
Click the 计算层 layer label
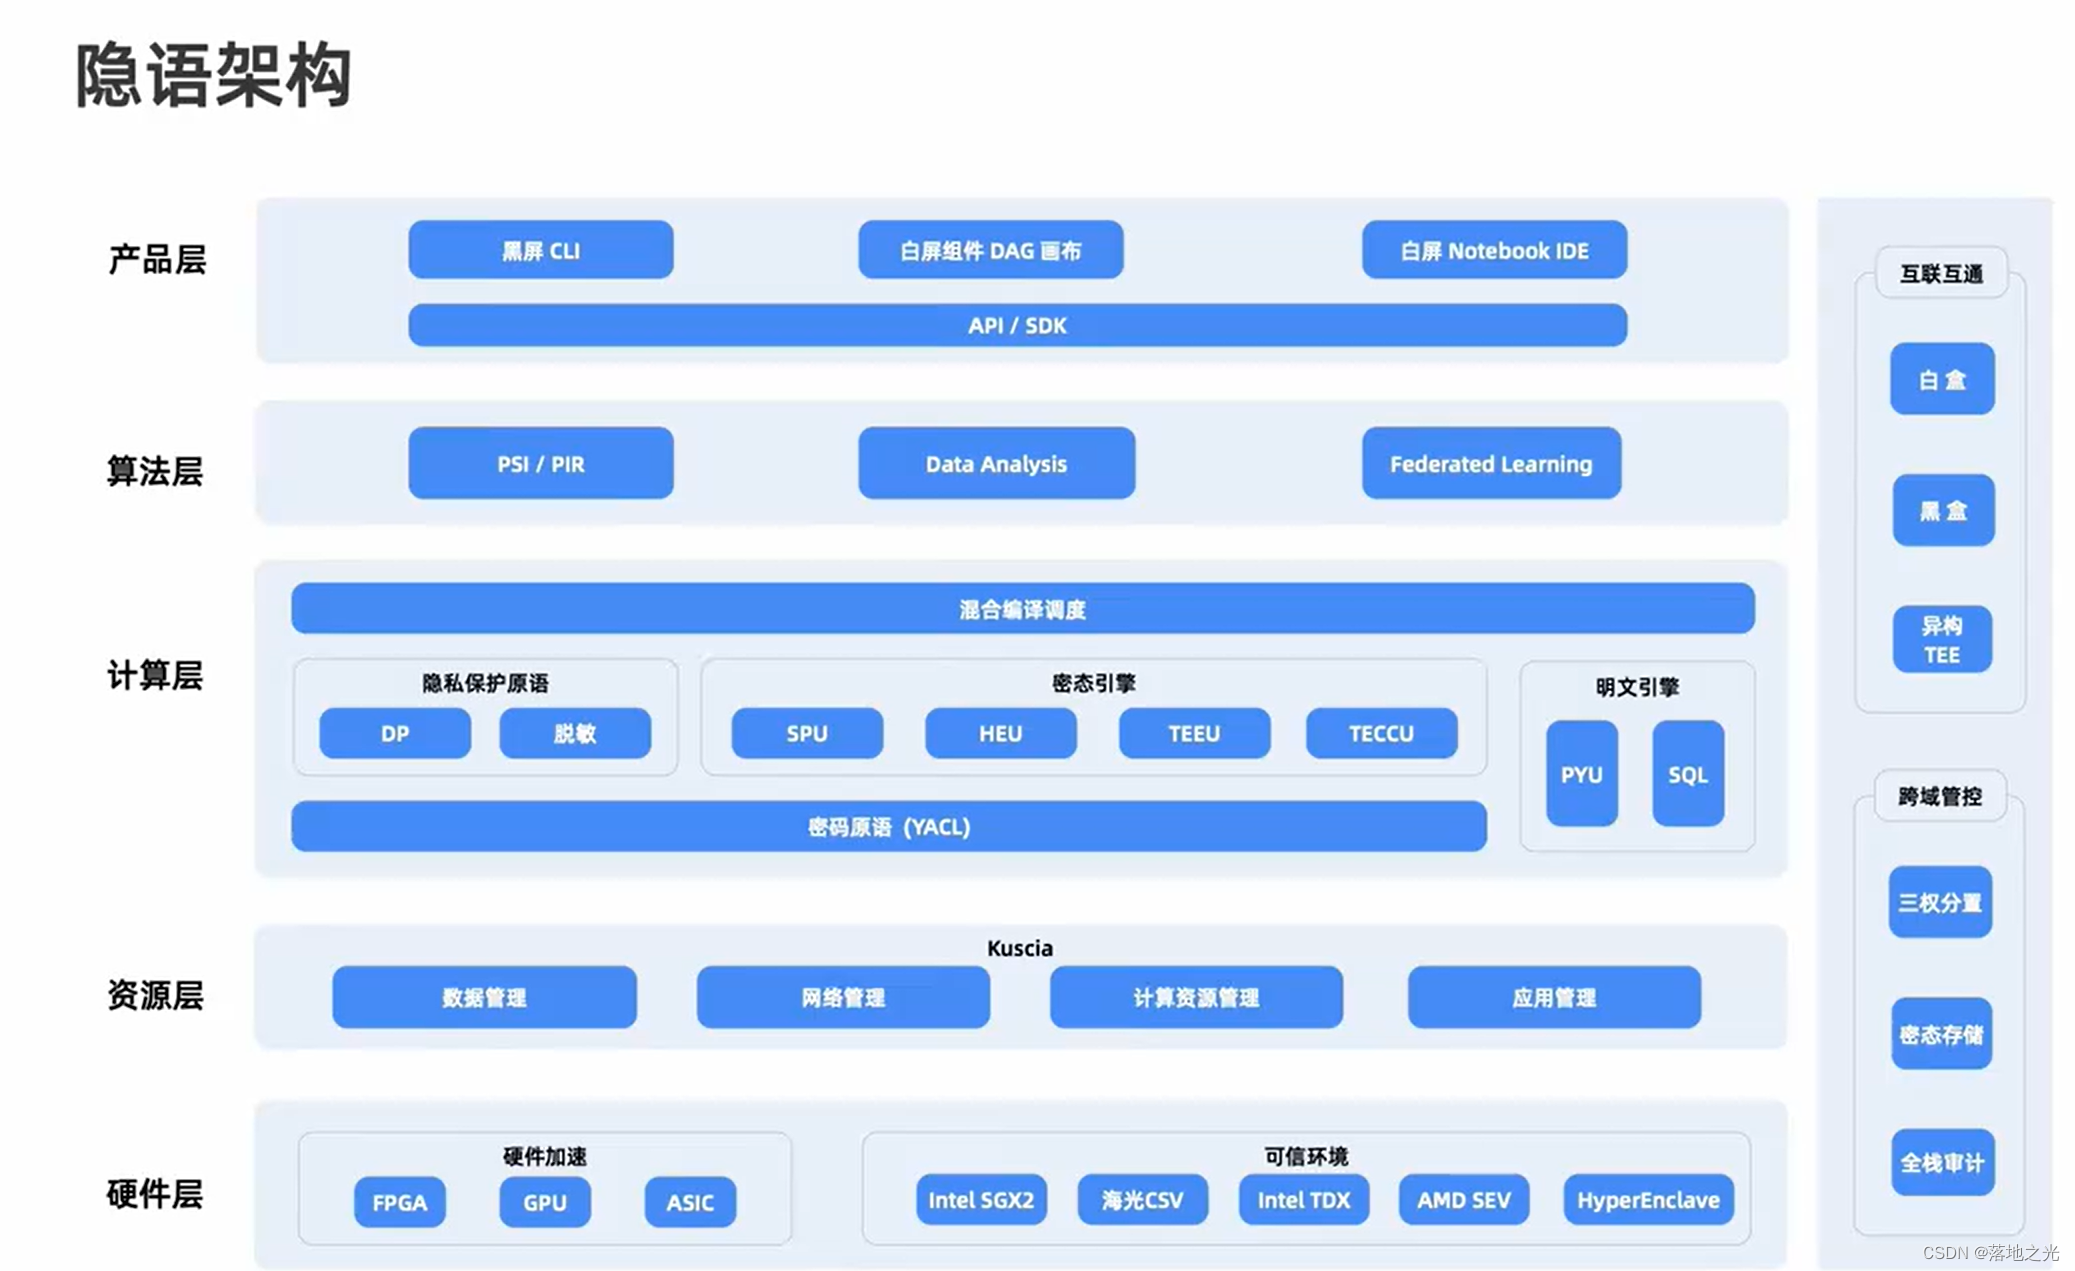point(155,675)
